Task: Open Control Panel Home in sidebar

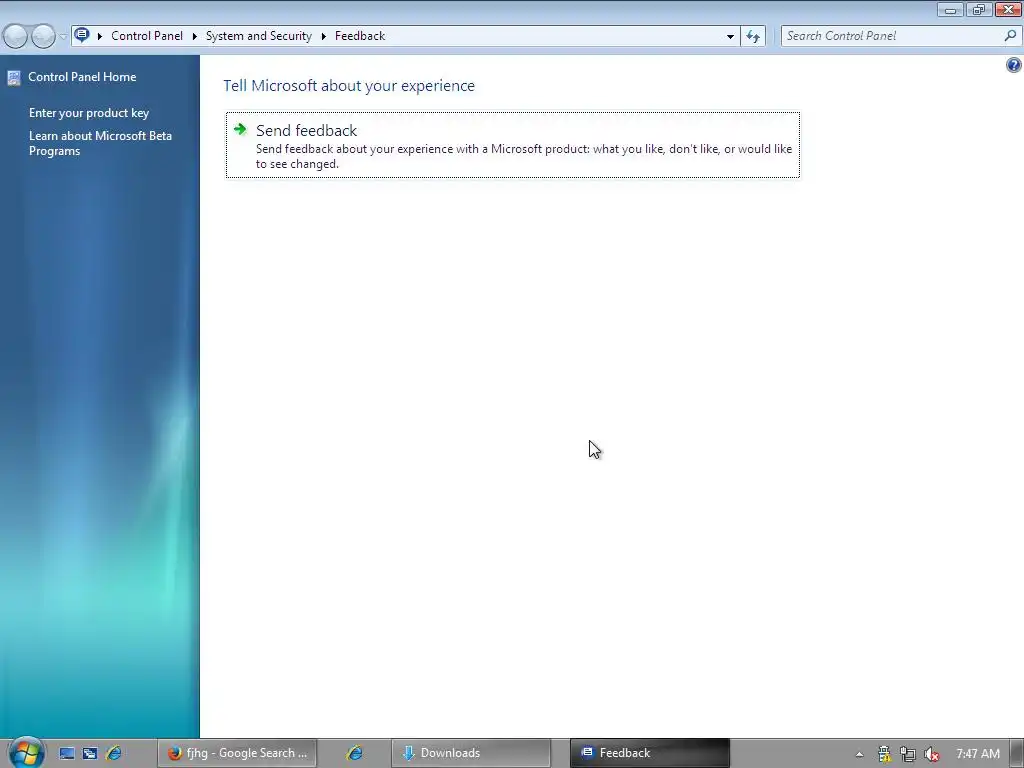Action: (82, 77)
